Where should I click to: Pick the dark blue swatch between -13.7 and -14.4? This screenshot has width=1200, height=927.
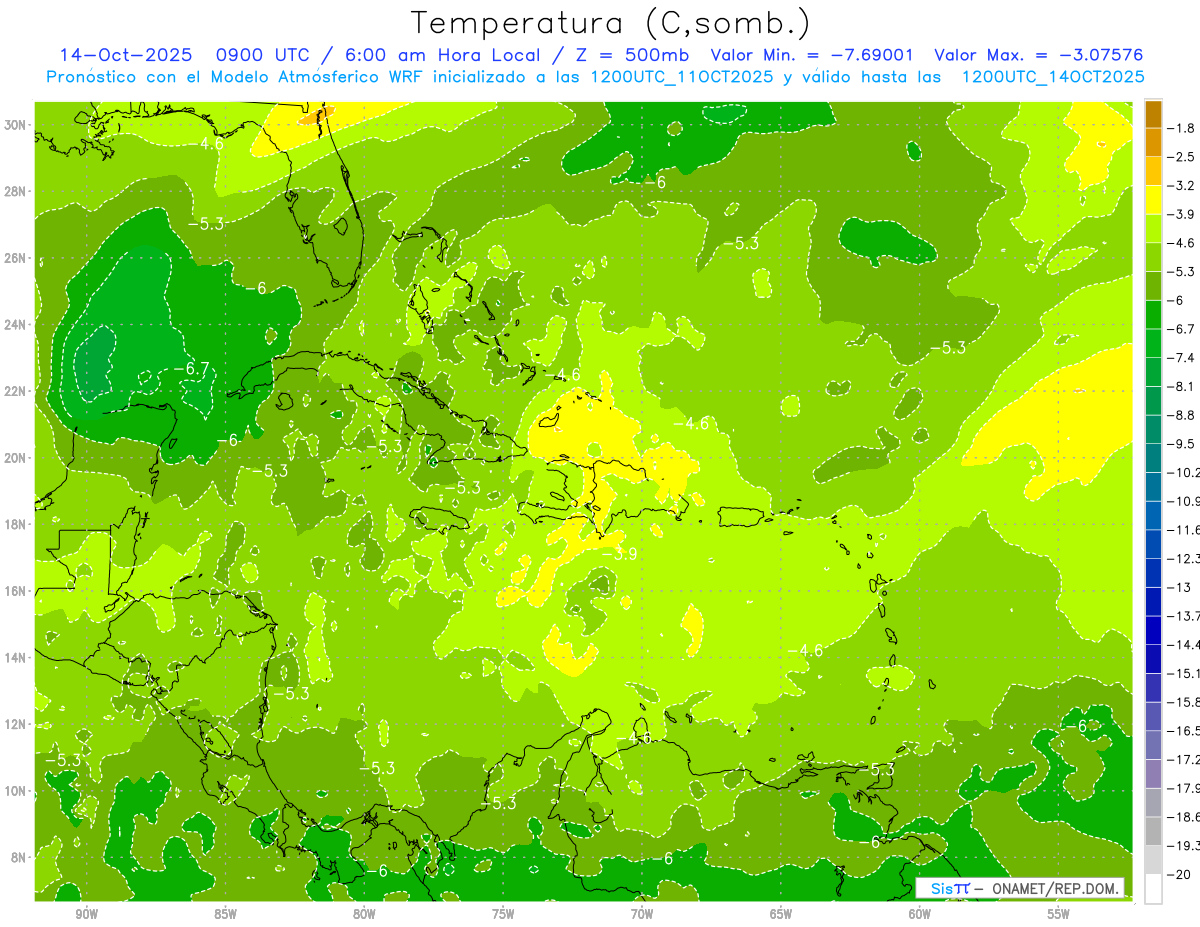tap(1154, 630)
